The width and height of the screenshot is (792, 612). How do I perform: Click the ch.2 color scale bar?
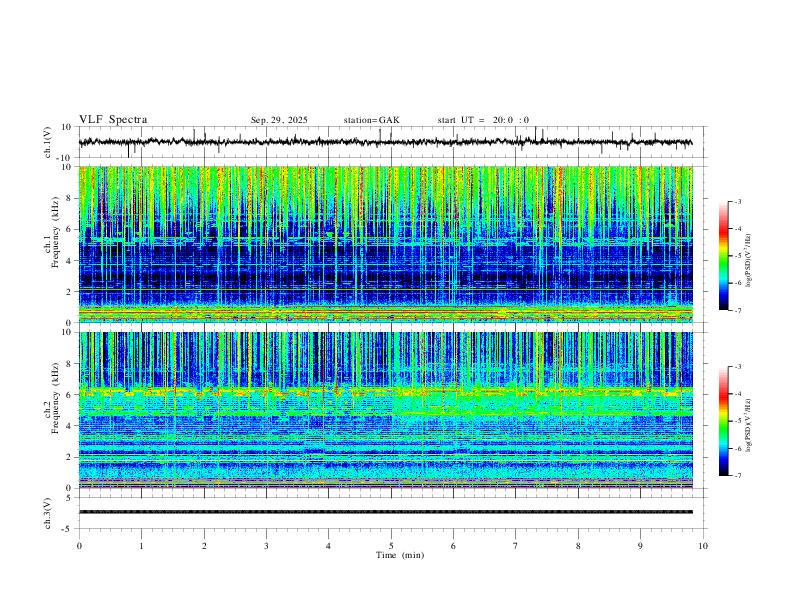pyautogui.click(x=724, y=421)
